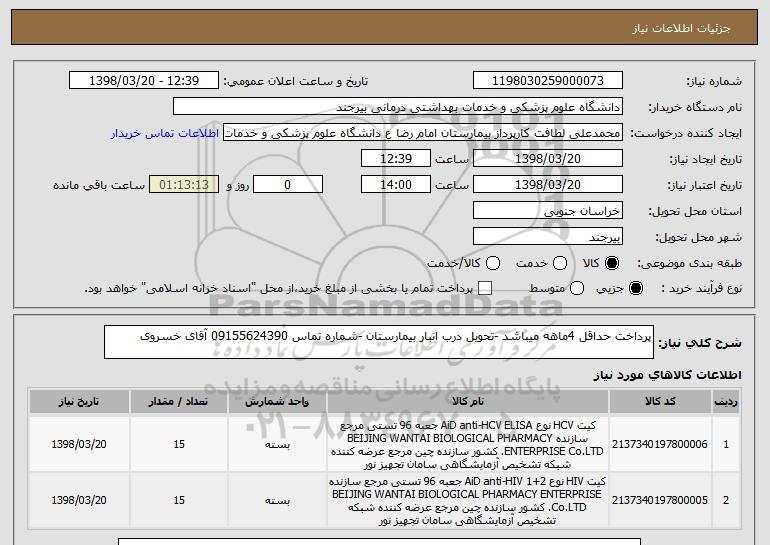Select the کالا radio button
Image resolution: width=770 pixels, height=545 pixels.
point(612,263)
